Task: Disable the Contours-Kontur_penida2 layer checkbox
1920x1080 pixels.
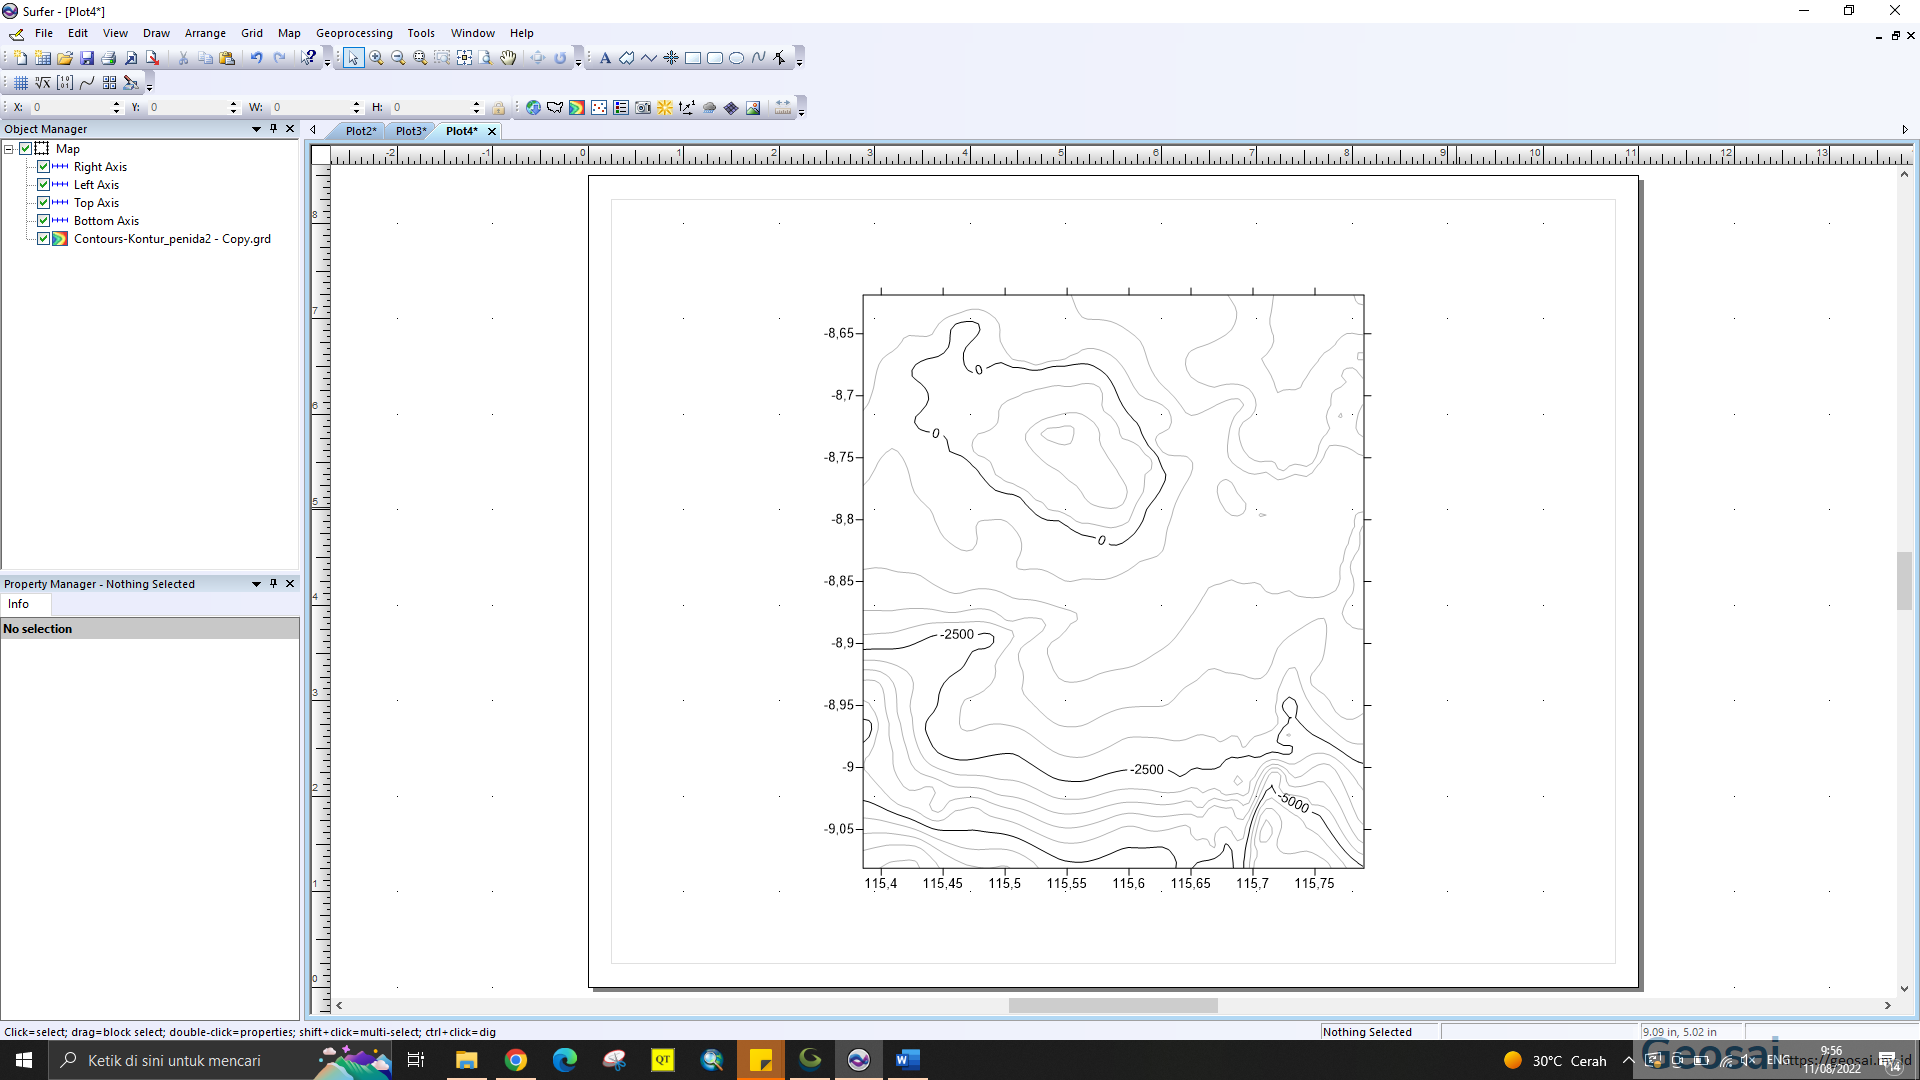Action: (x=43, y=238)
